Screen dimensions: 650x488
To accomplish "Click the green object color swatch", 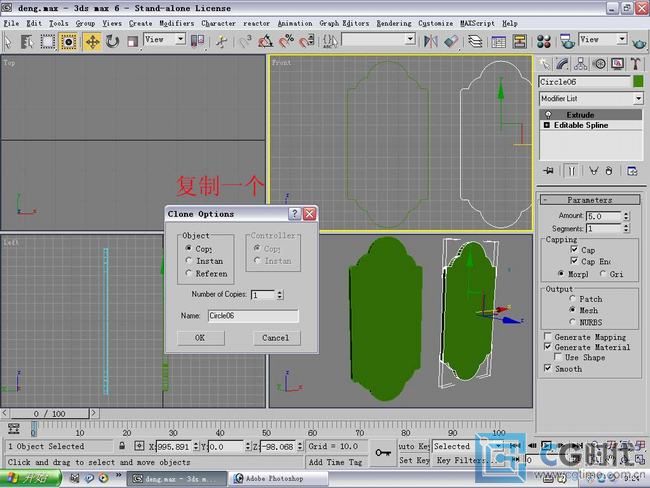I will point(638,81).
